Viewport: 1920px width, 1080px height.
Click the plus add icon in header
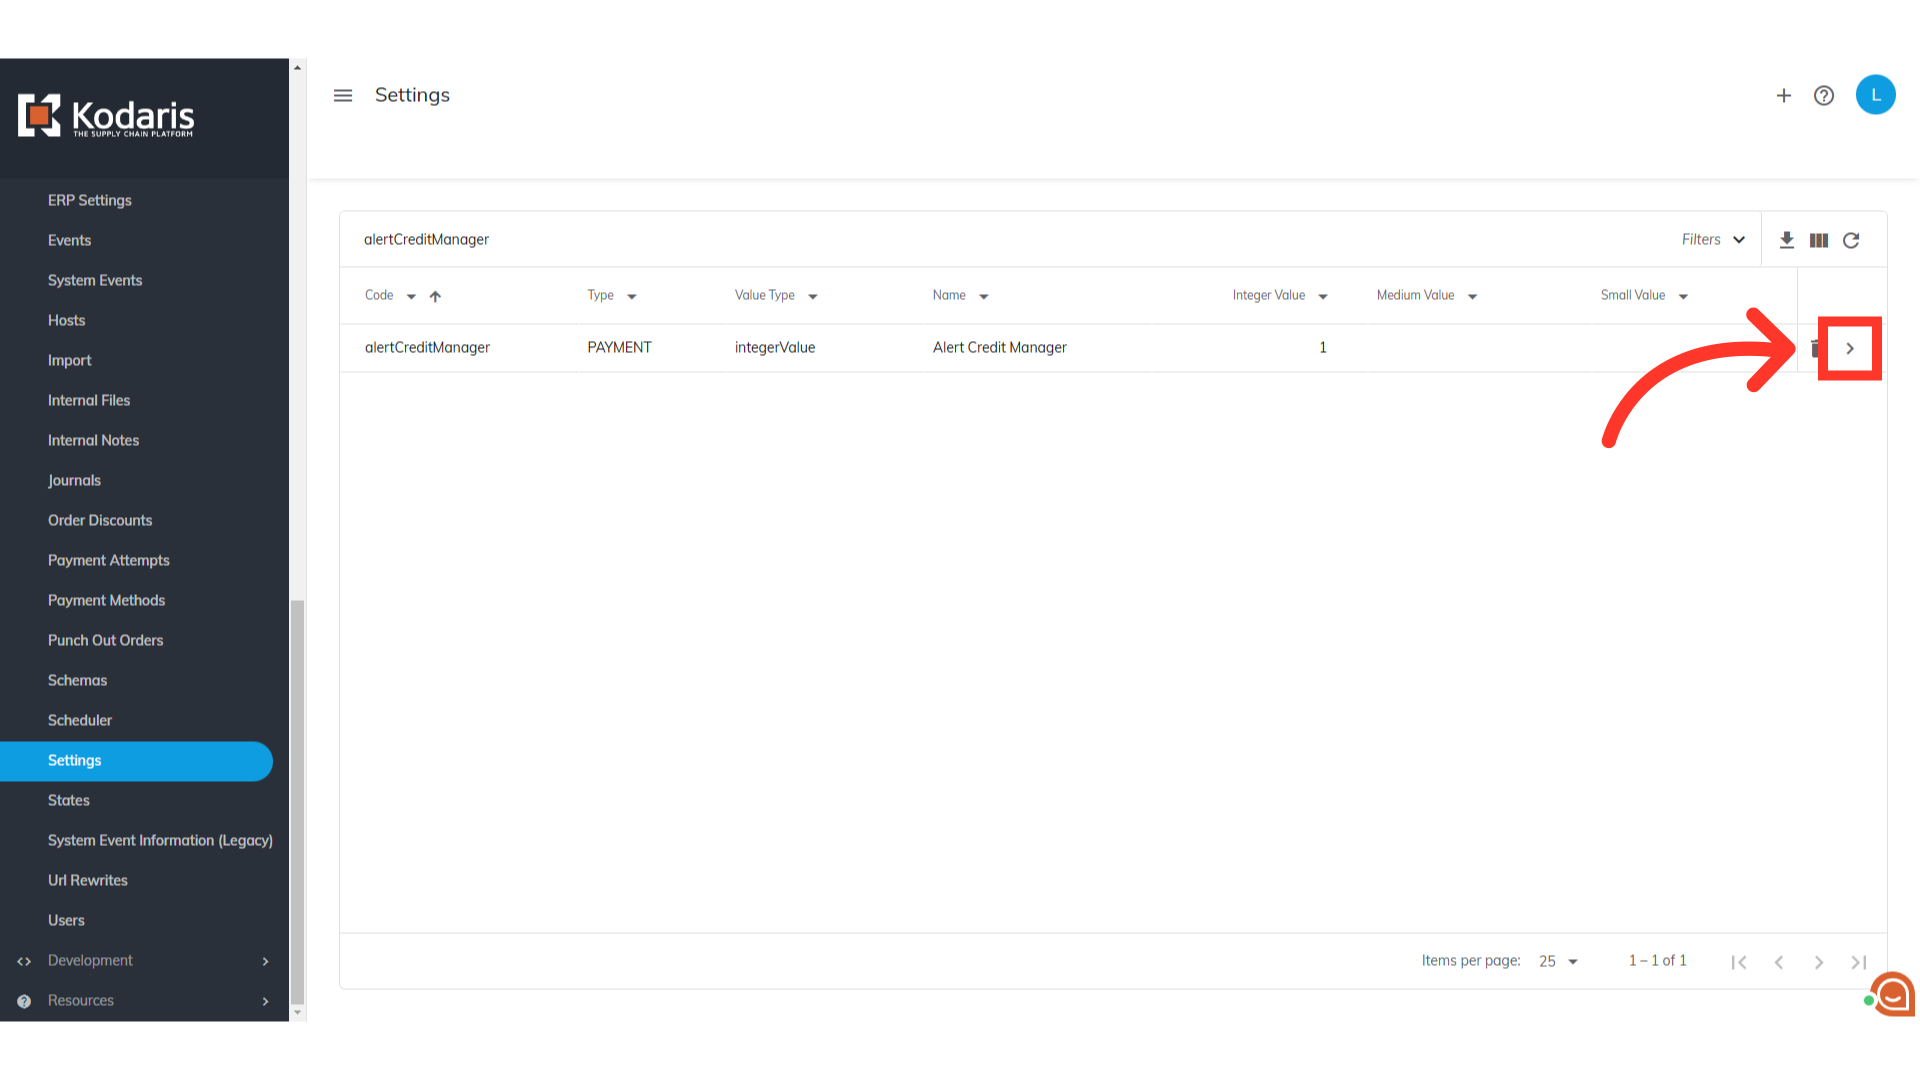[1783, 96]
